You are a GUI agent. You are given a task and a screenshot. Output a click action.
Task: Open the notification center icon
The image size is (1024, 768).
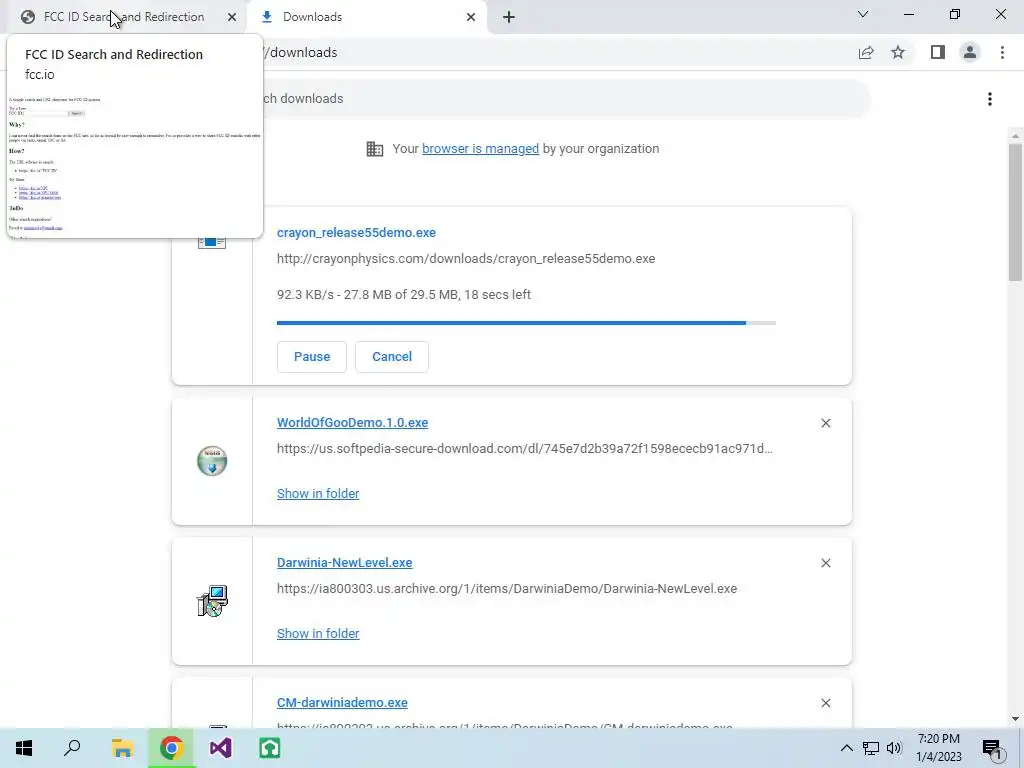992,748
